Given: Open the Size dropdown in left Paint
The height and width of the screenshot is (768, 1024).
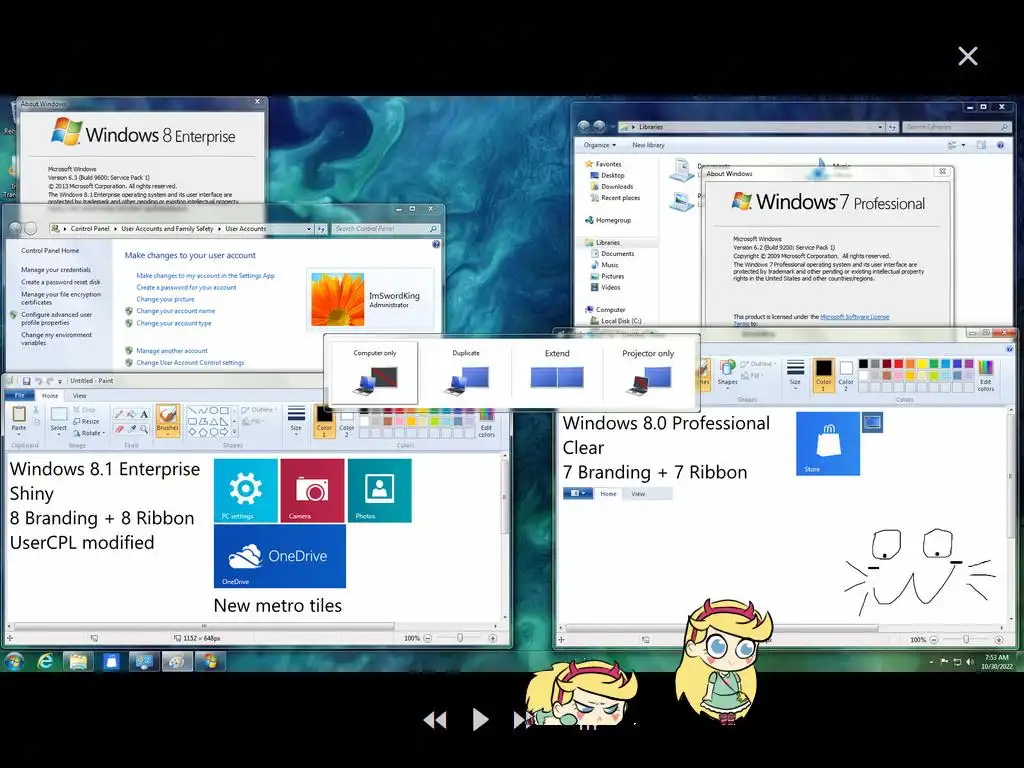Looking at the screenshot, I should coord(296,419).
